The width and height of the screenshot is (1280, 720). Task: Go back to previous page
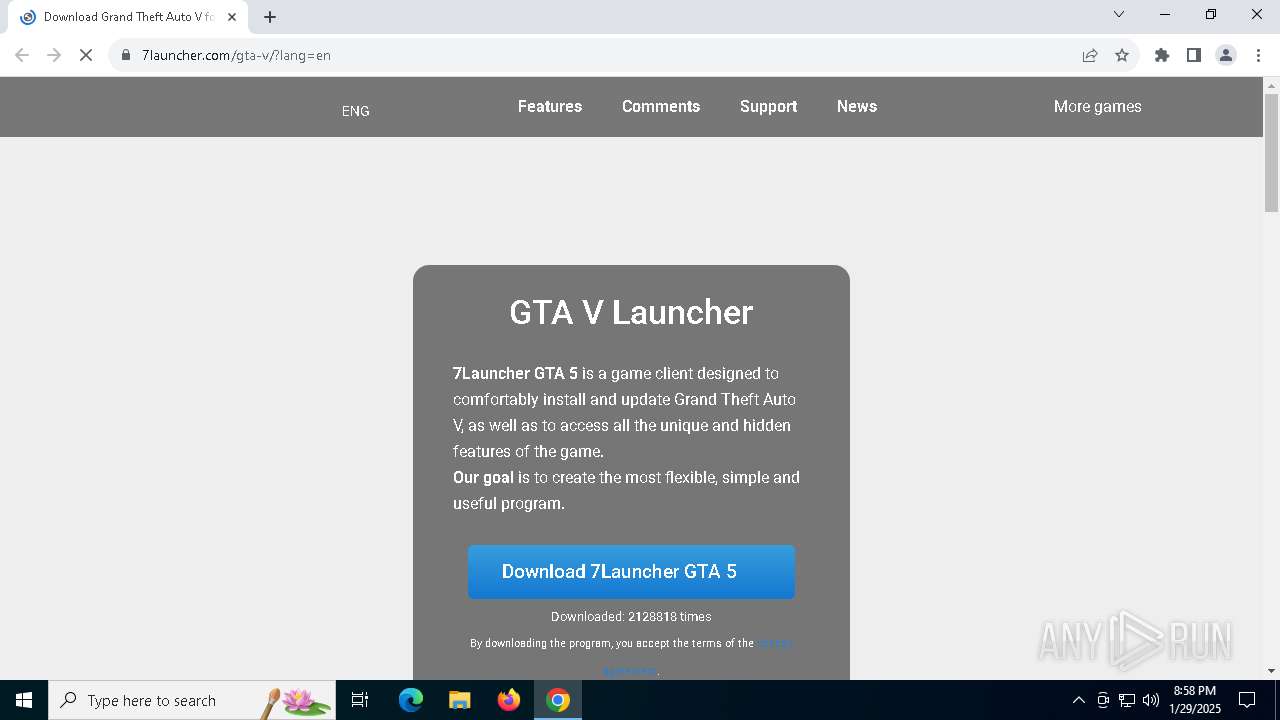tap(22, 55)
